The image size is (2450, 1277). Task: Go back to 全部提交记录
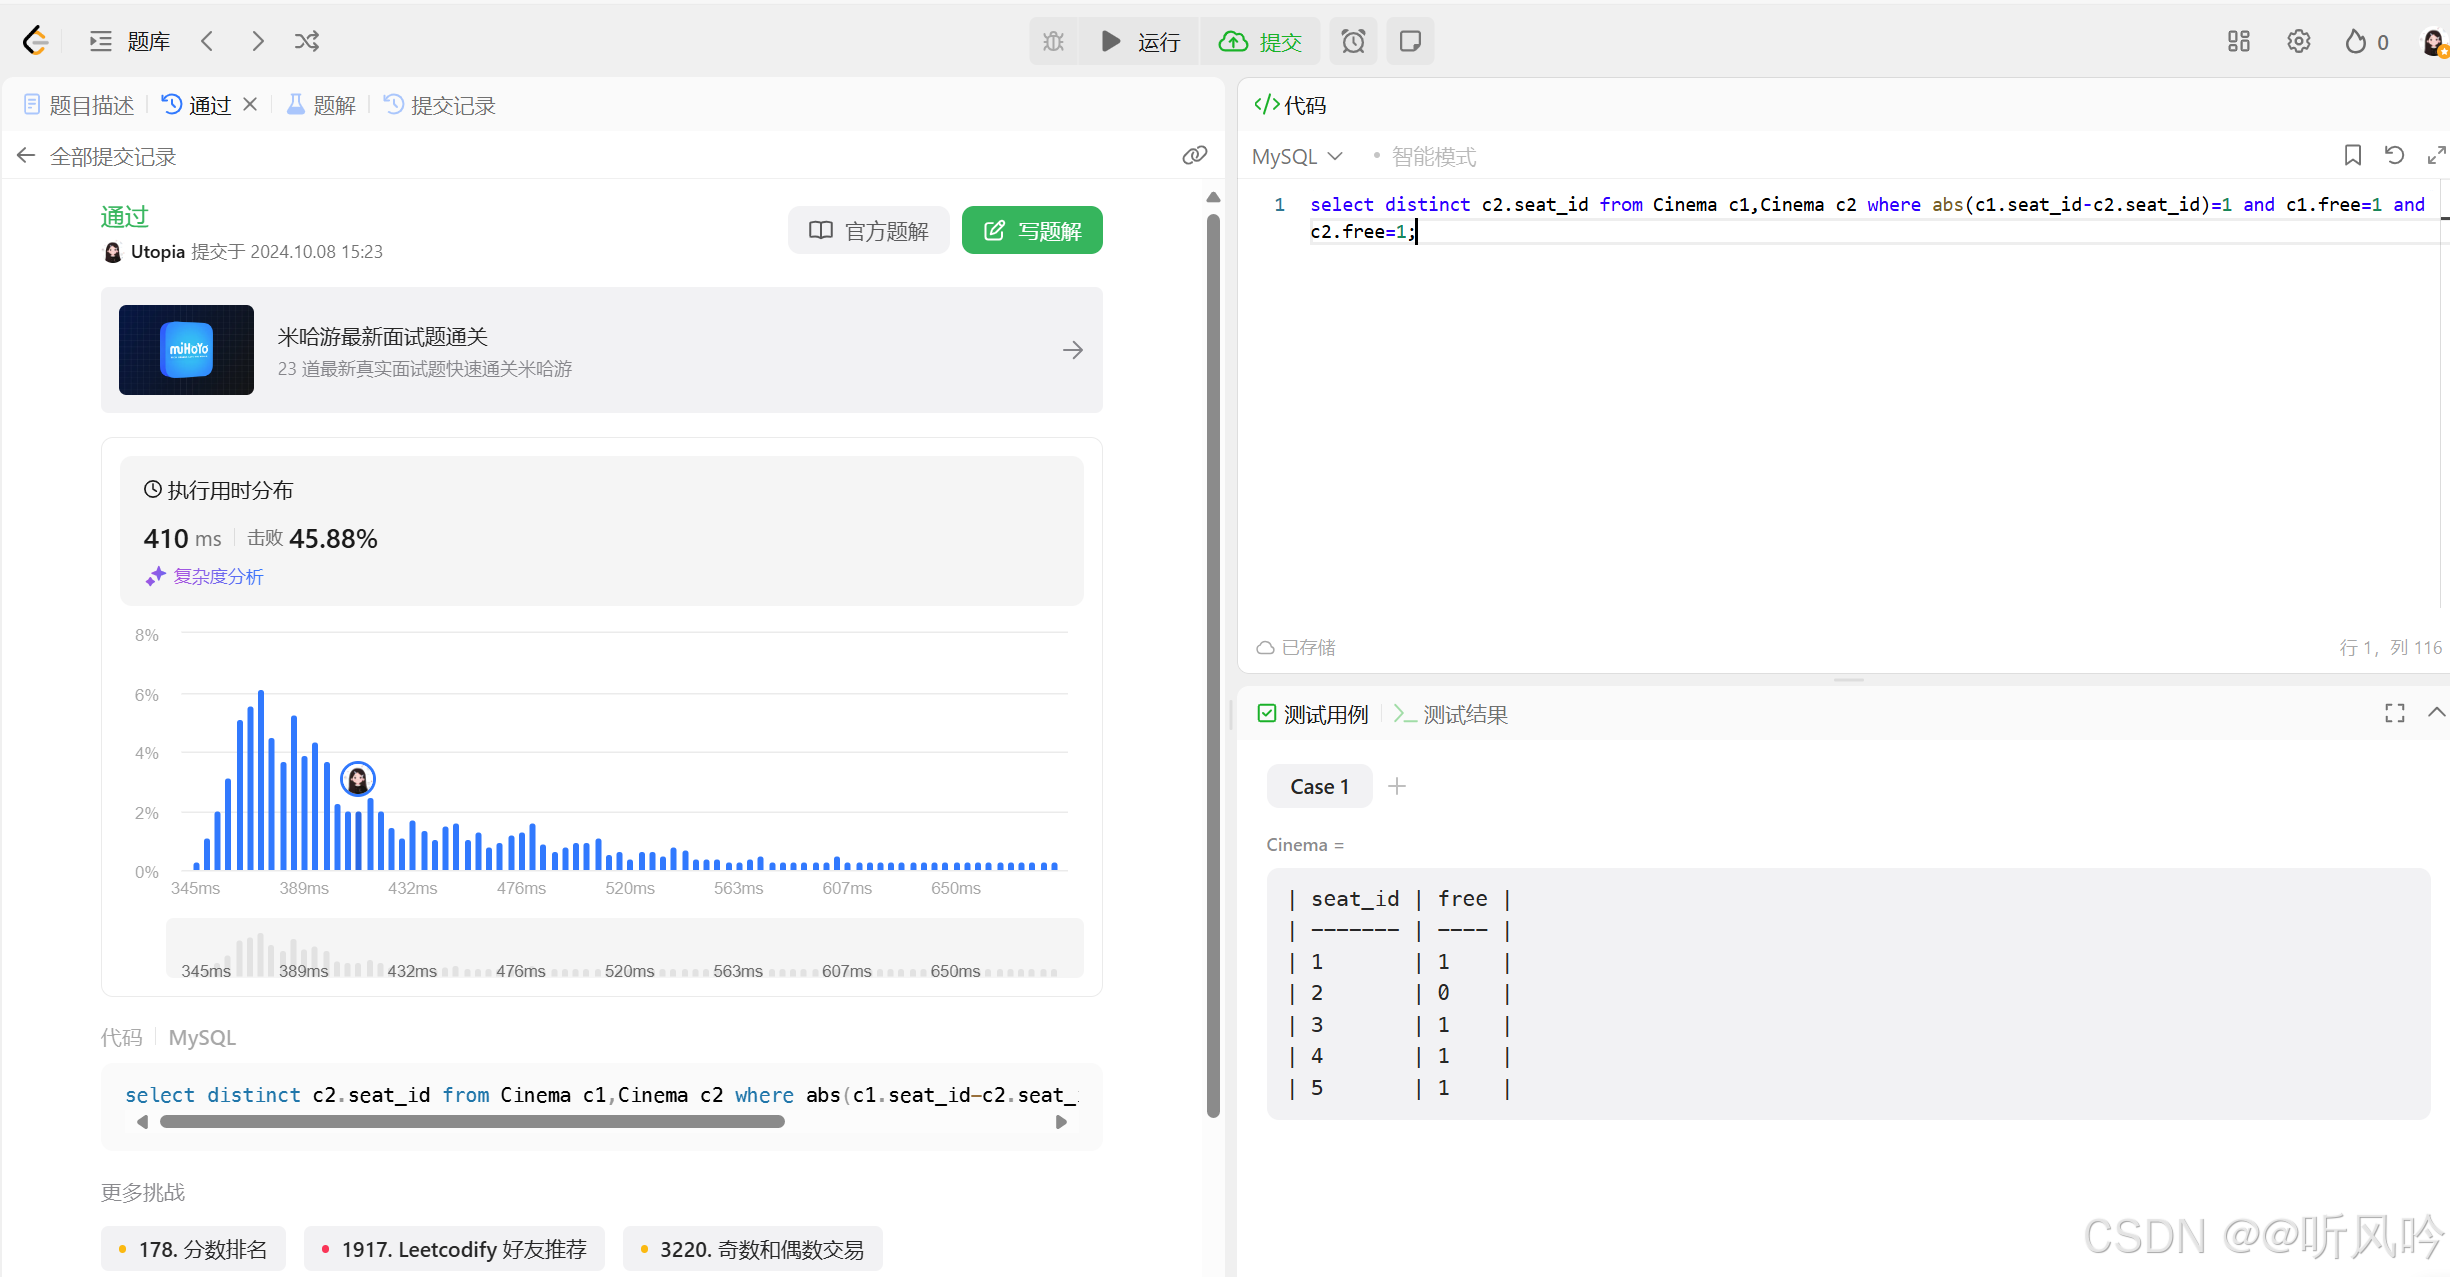pyautogui.click(x=97, y=156)
